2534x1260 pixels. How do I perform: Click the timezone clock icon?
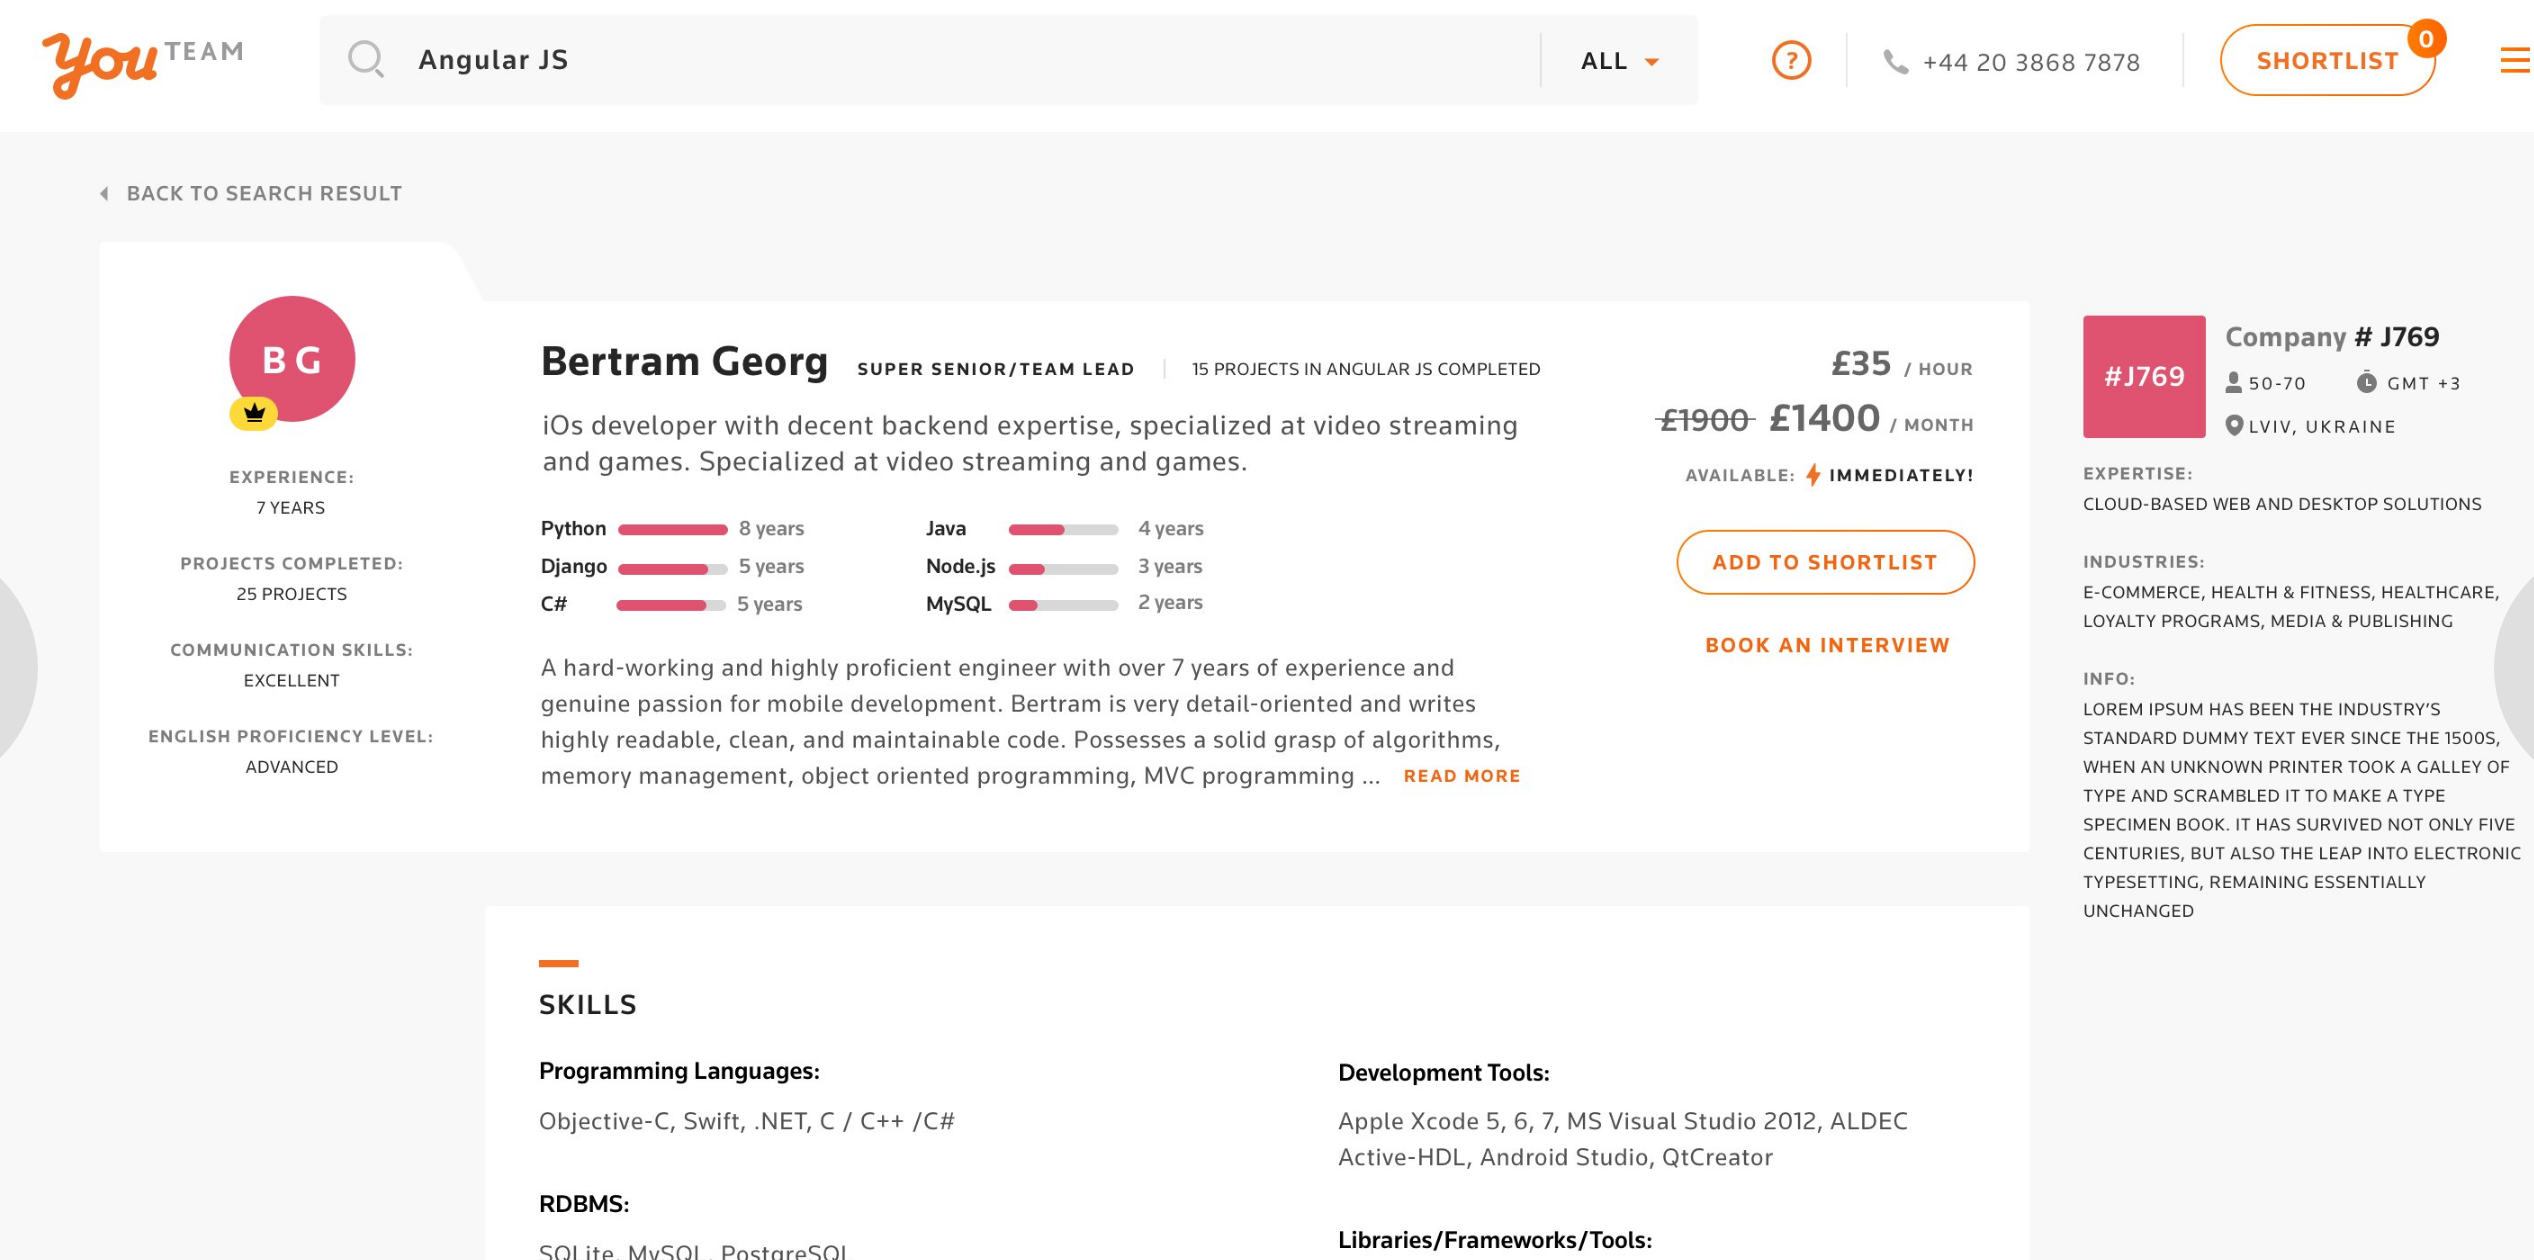pyautogui.click(x=2366, y=382)
